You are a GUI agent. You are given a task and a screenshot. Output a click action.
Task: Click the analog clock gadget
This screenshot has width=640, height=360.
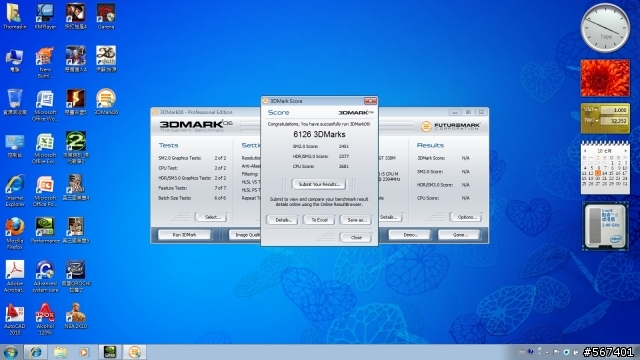tap(605, 28)
